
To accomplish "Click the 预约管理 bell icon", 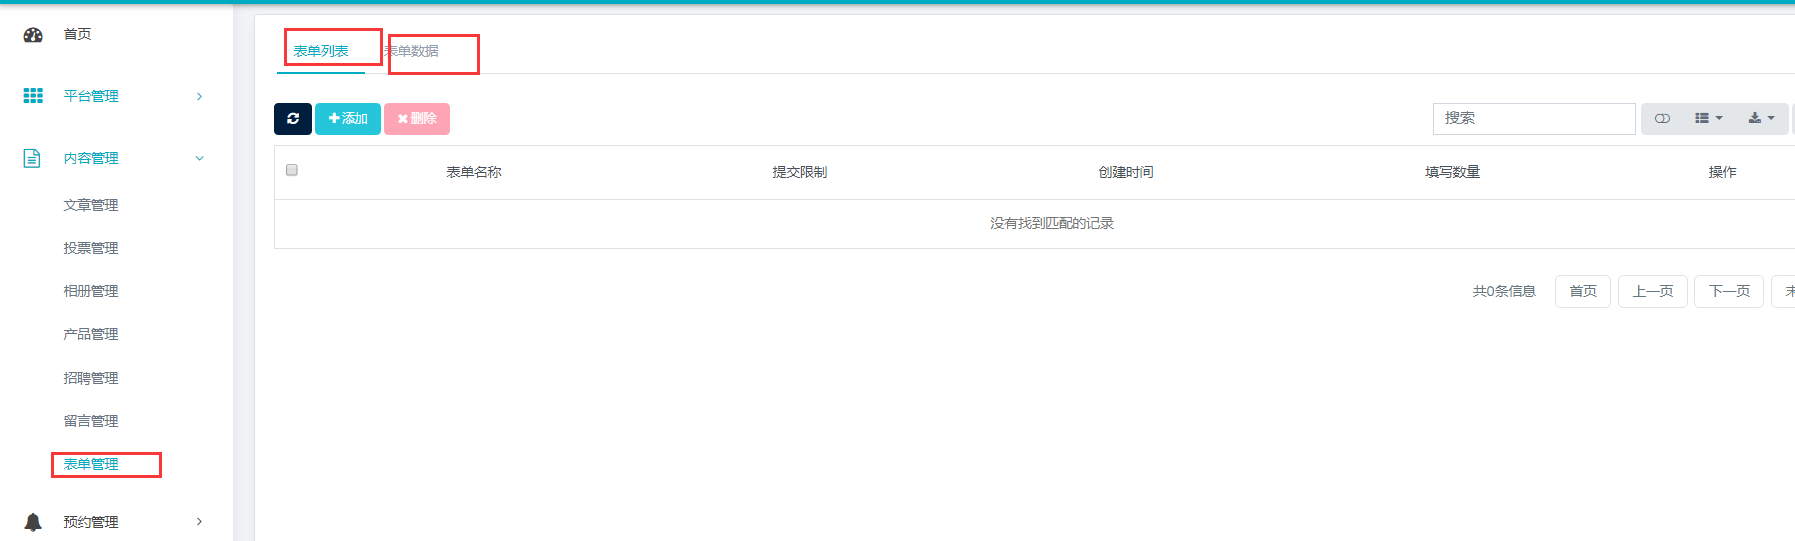I will pos(33,522).
